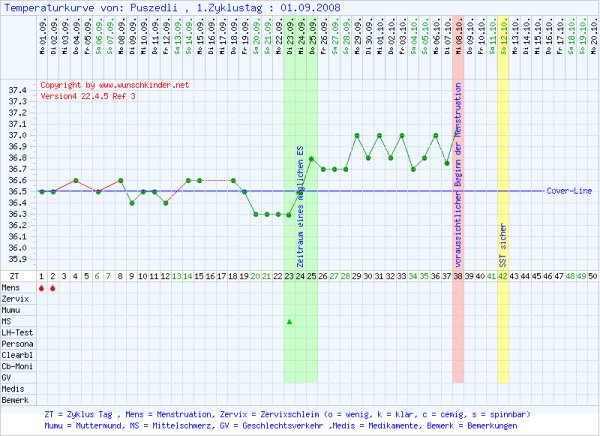Click the green Mittelschmerz triangle on day 23

[289, 321]
